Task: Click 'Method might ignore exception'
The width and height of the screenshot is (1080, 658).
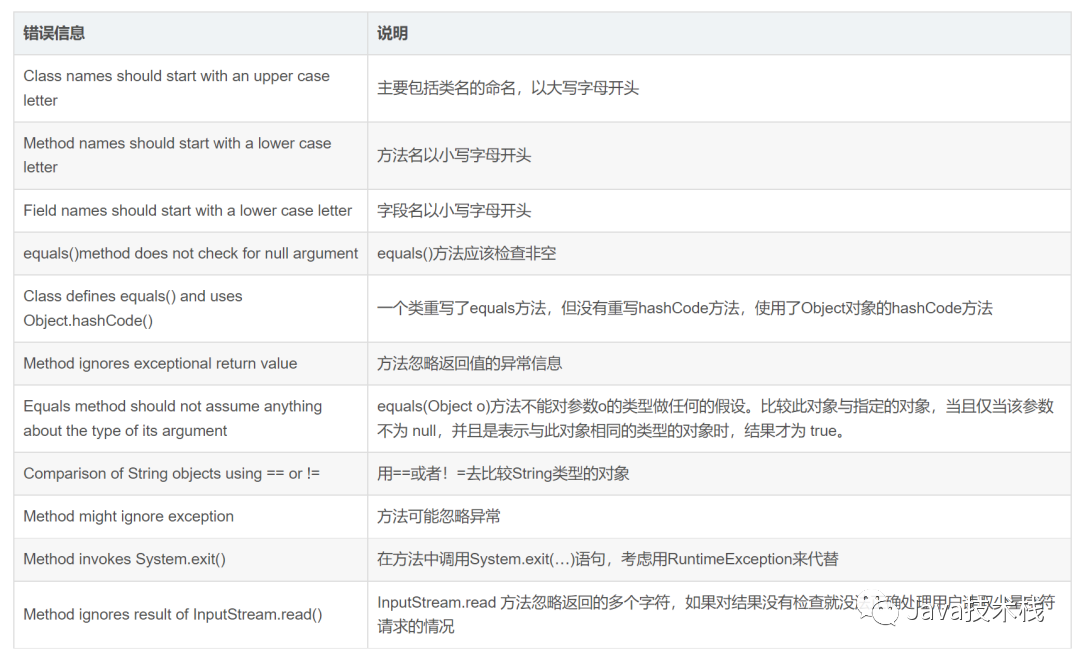Action: (x=191, y=516)
